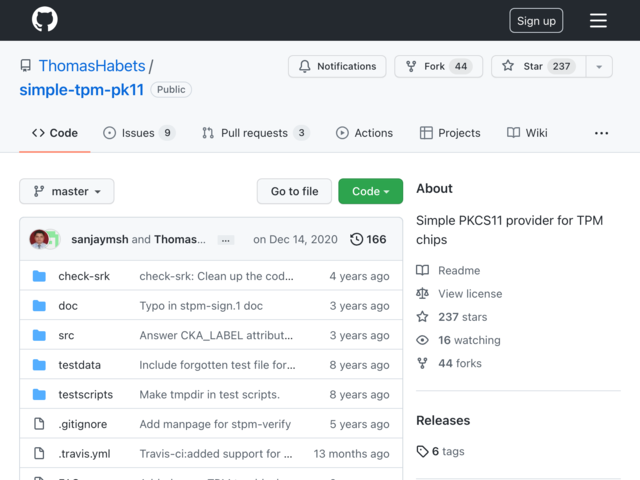The width and height of the screenshot is (640, 480).
Task: View commit dated Dec 14, 2020
Action: [x=295, y=239]
